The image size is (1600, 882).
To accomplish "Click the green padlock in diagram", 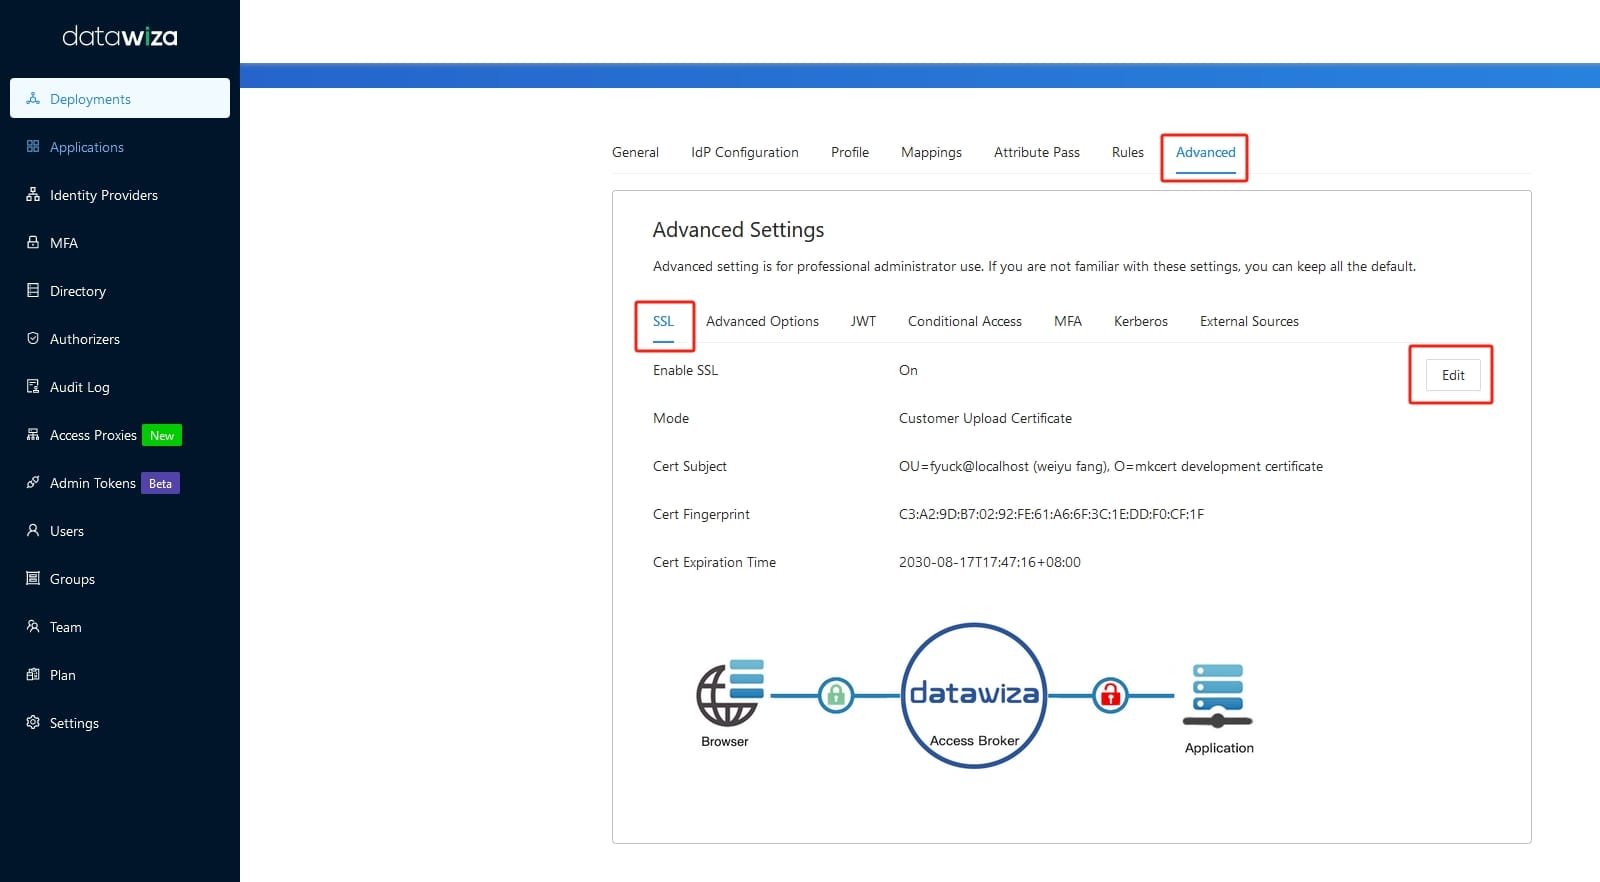I will (836, 694).
